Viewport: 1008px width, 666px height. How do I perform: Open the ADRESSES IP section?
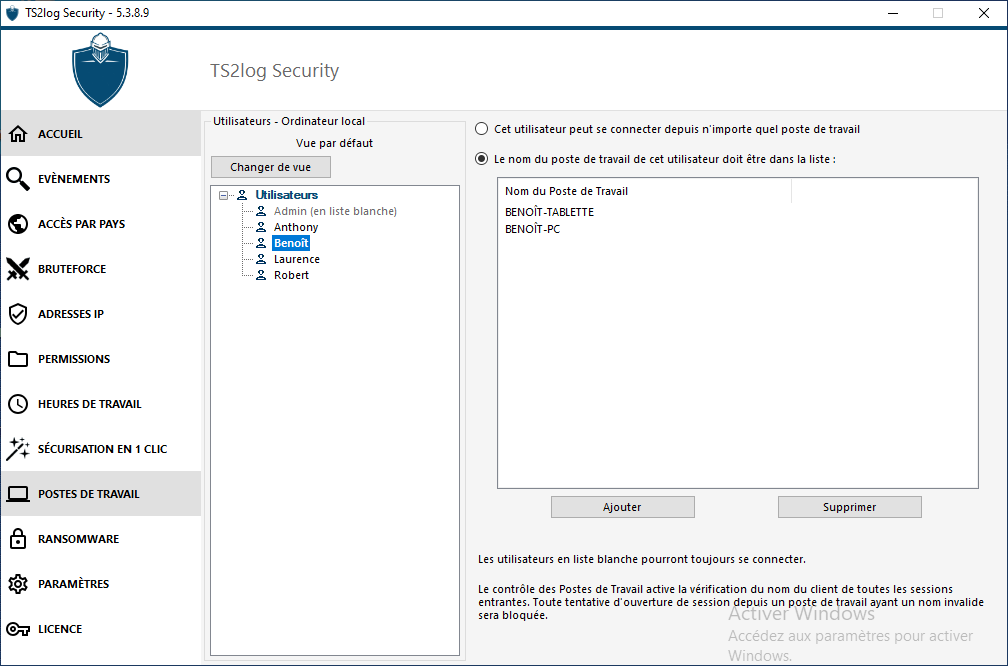(x=101, y=314)
